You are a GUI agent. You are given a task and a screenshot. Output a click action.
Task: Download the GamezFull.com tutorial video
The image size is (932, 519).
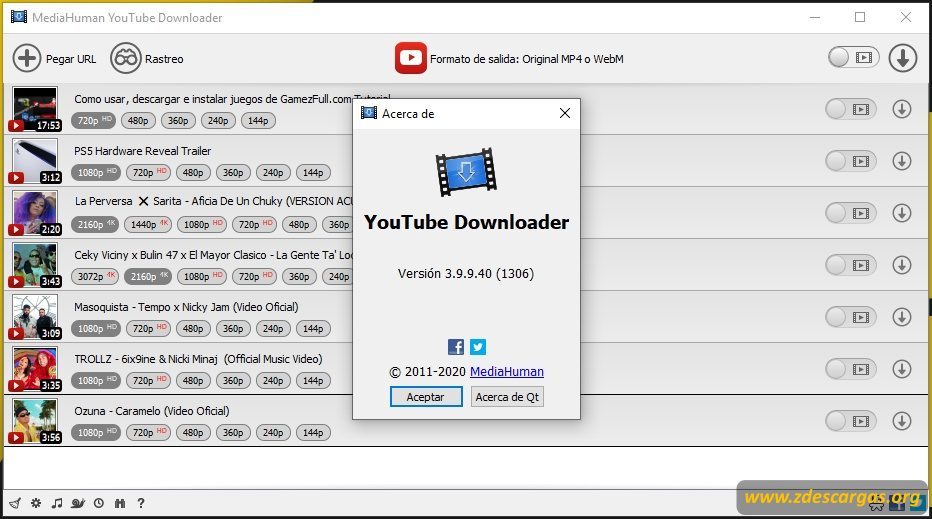pyautogui.click(x=902, y=109)
